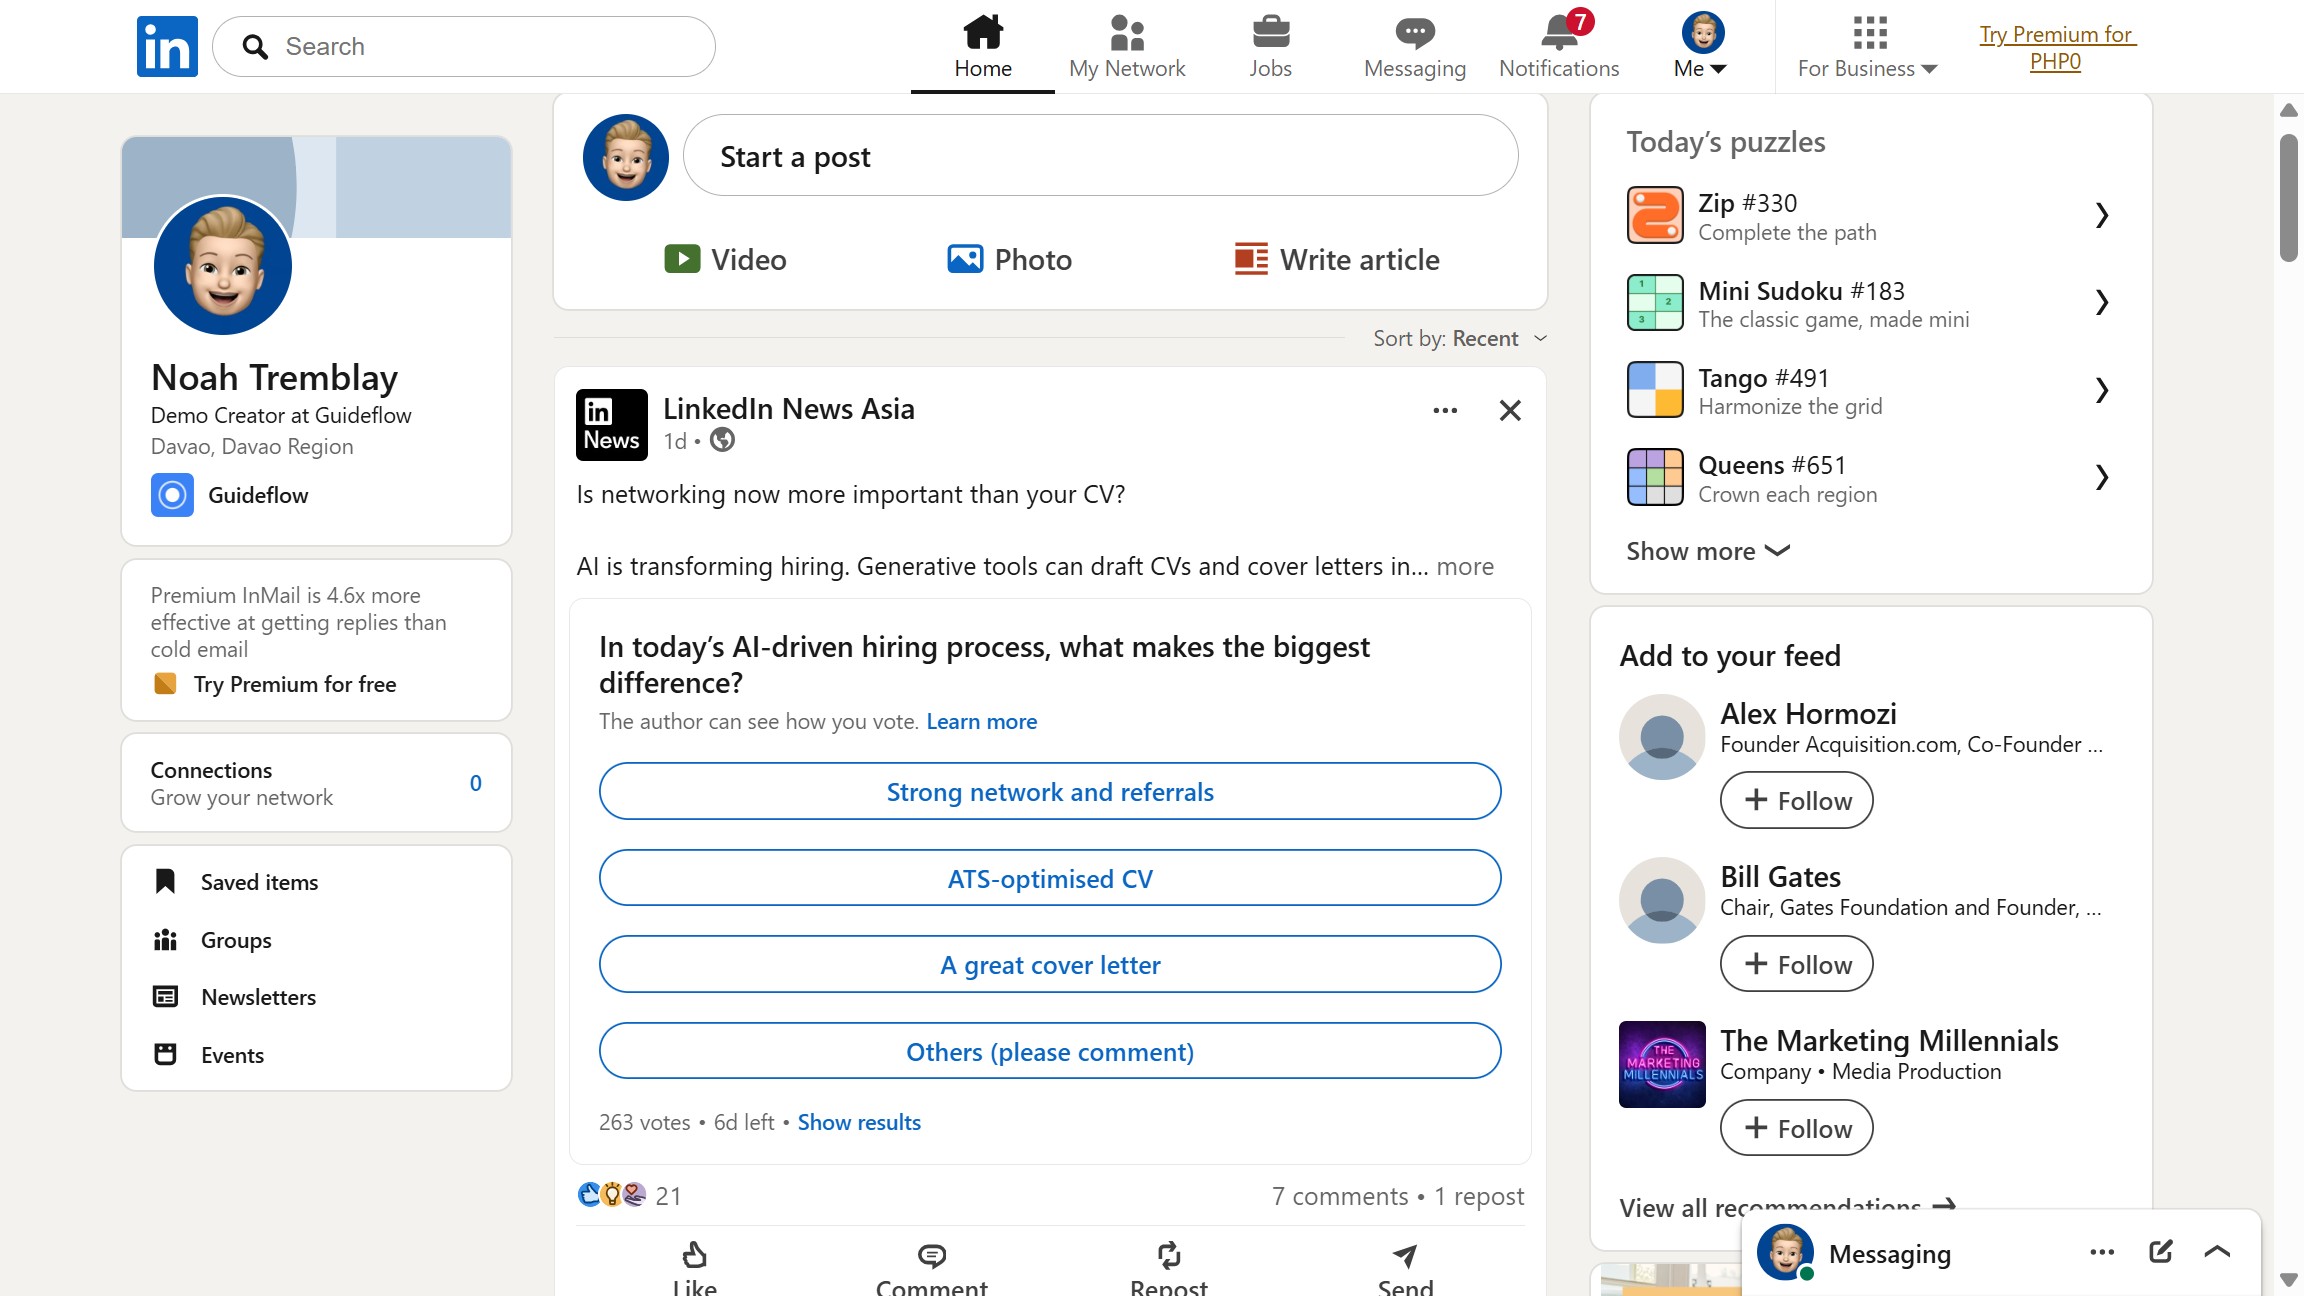Expand the For Business menu

[1867, 46]
